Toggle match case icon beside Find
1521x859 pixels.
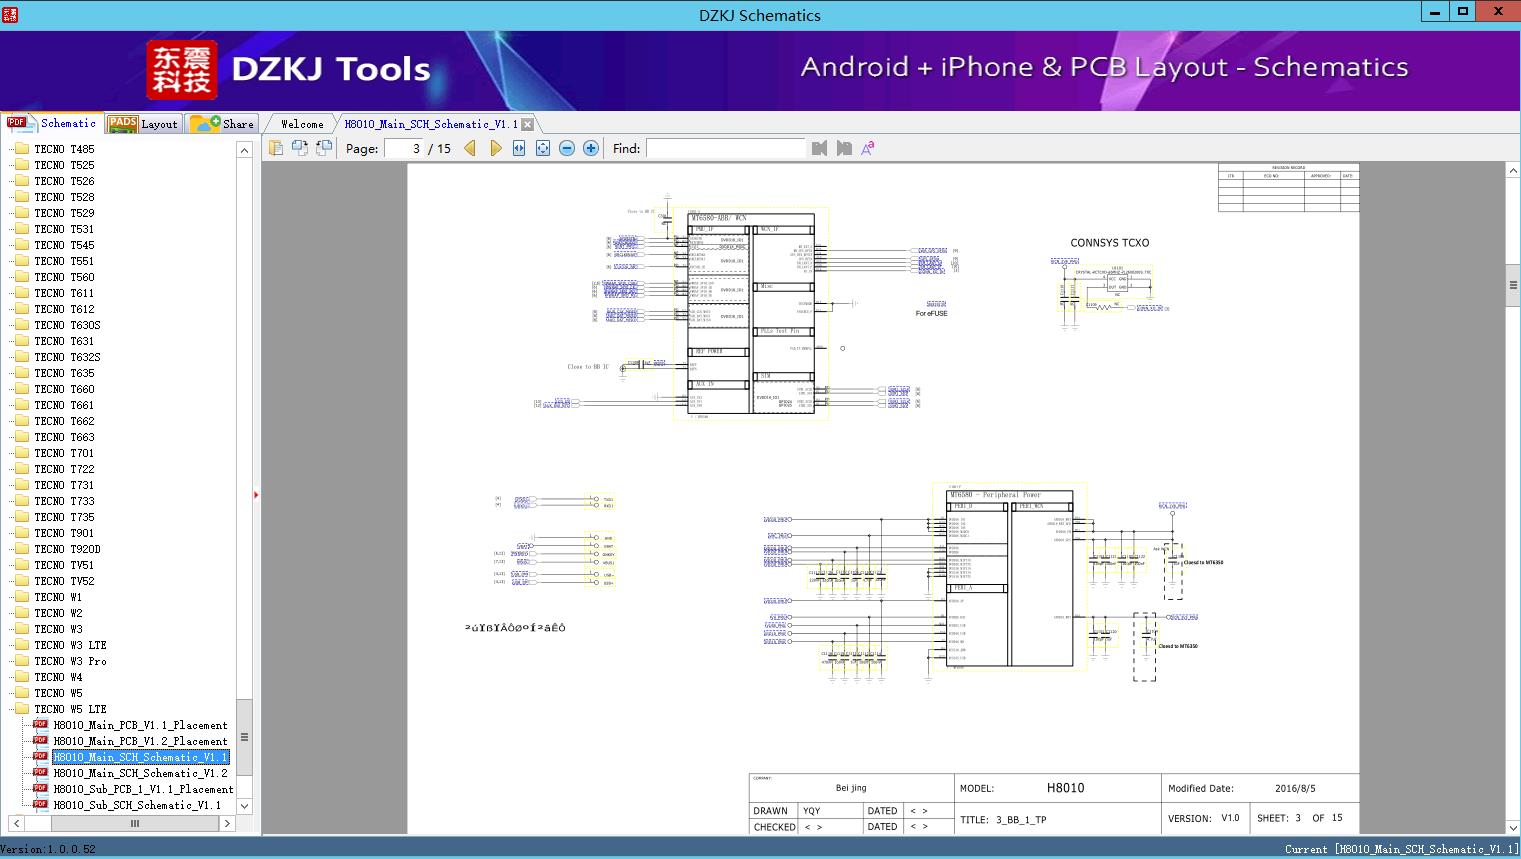[x=868, y=148]
